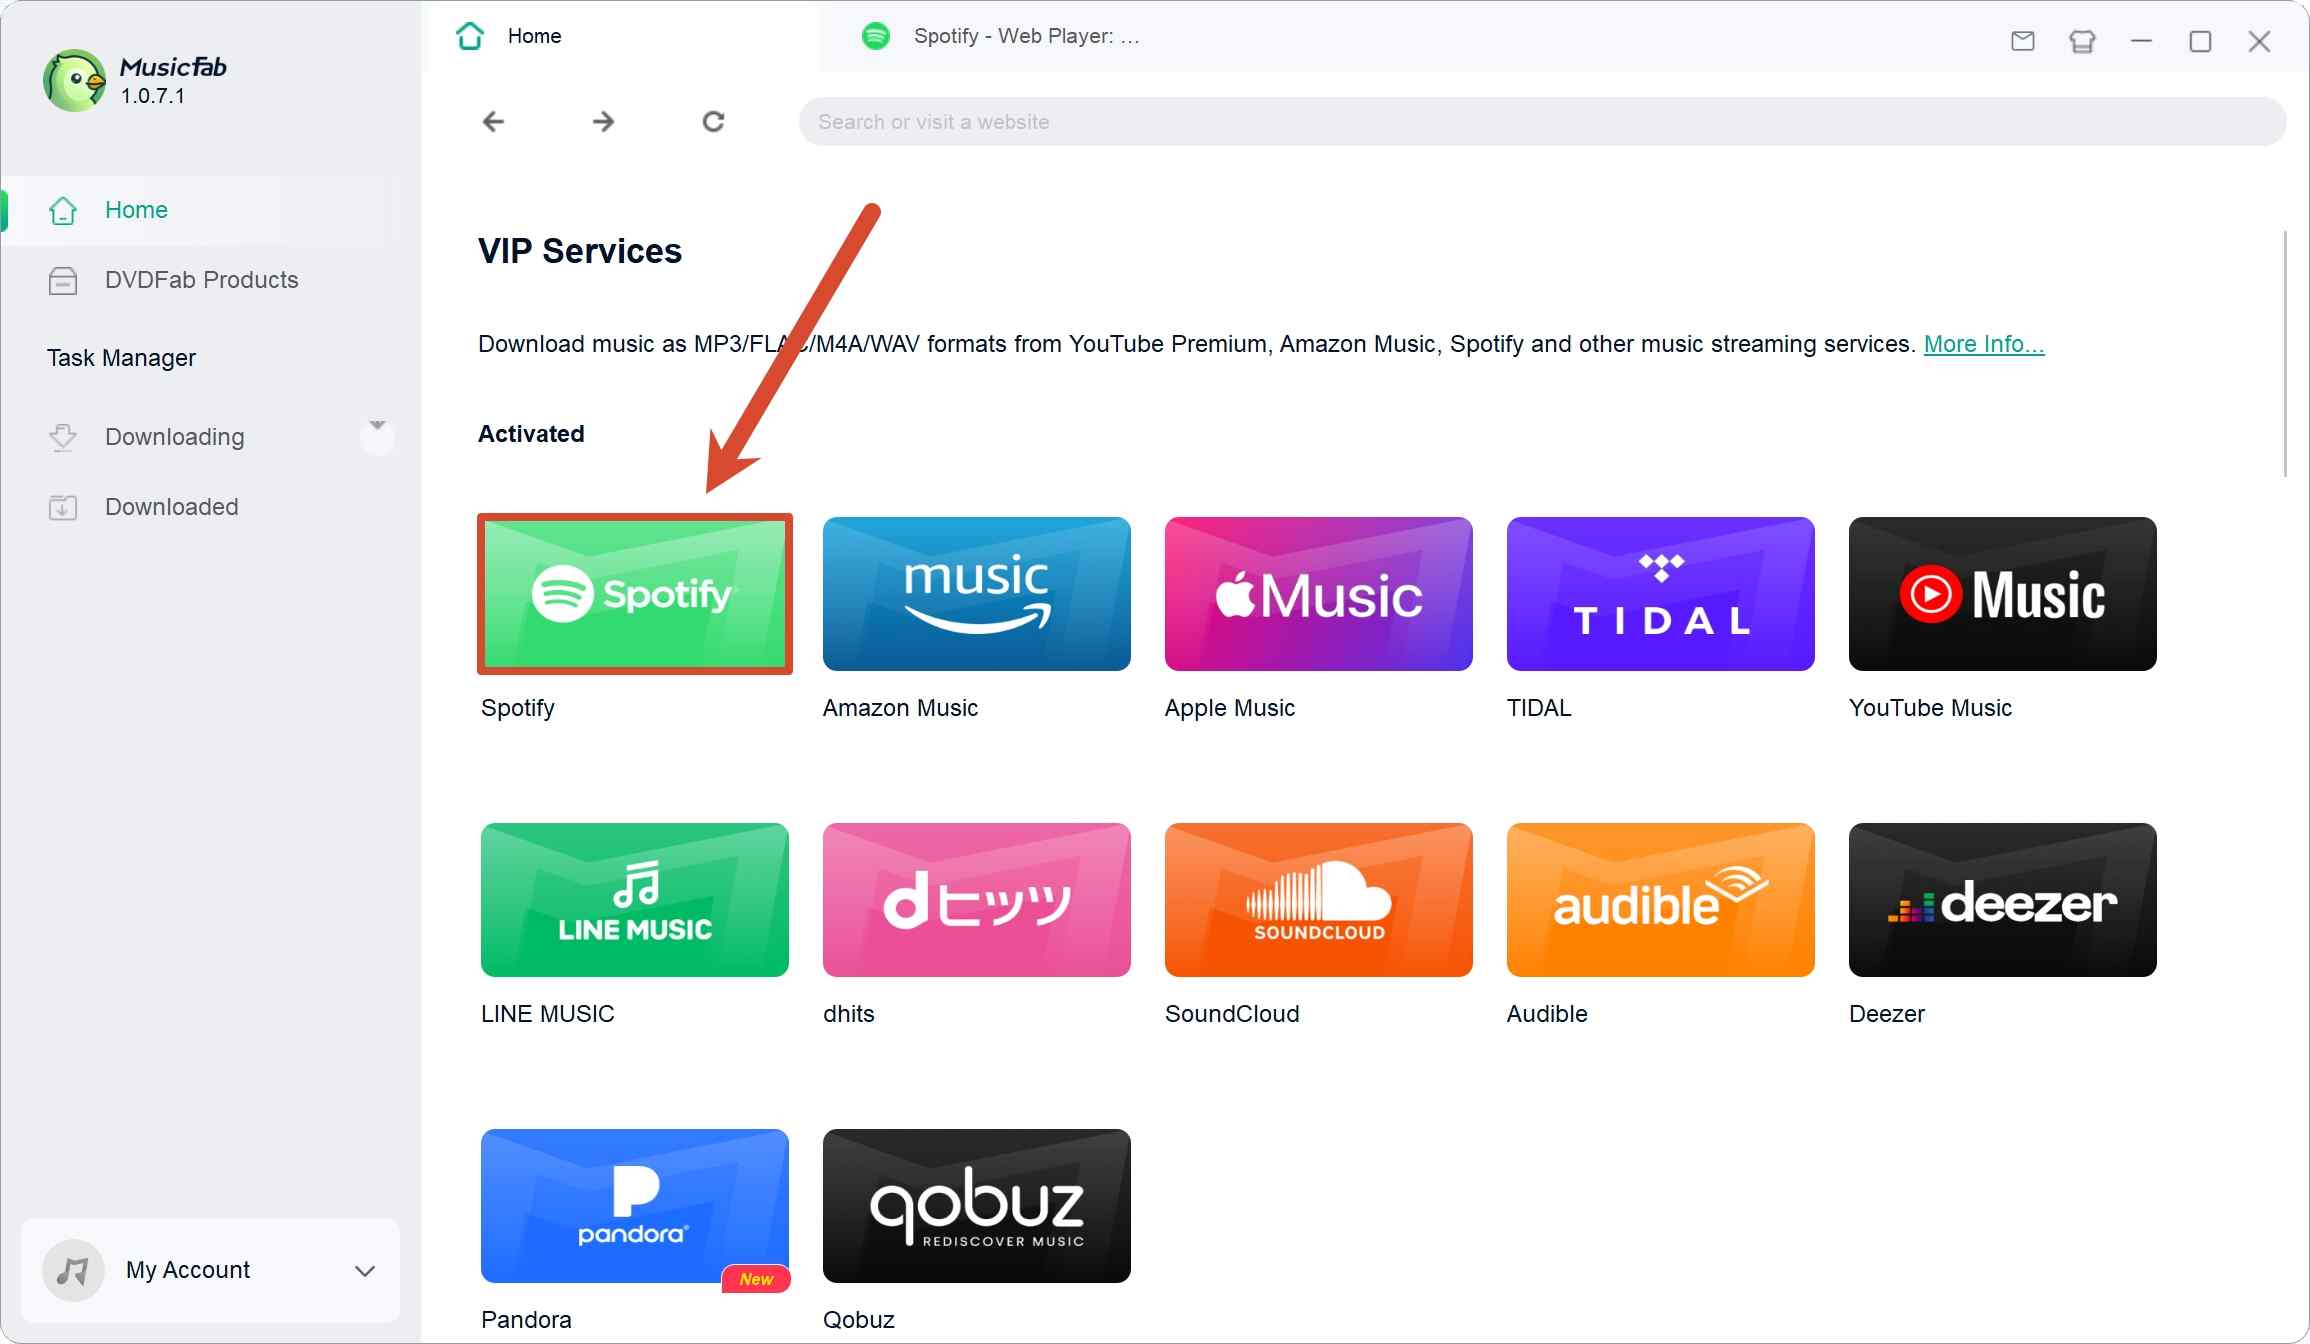Image resolution: width=2310 pixels, height=1344 pixels.
Task: Click the forward navigation arrow
Action: tap(603, 122)
